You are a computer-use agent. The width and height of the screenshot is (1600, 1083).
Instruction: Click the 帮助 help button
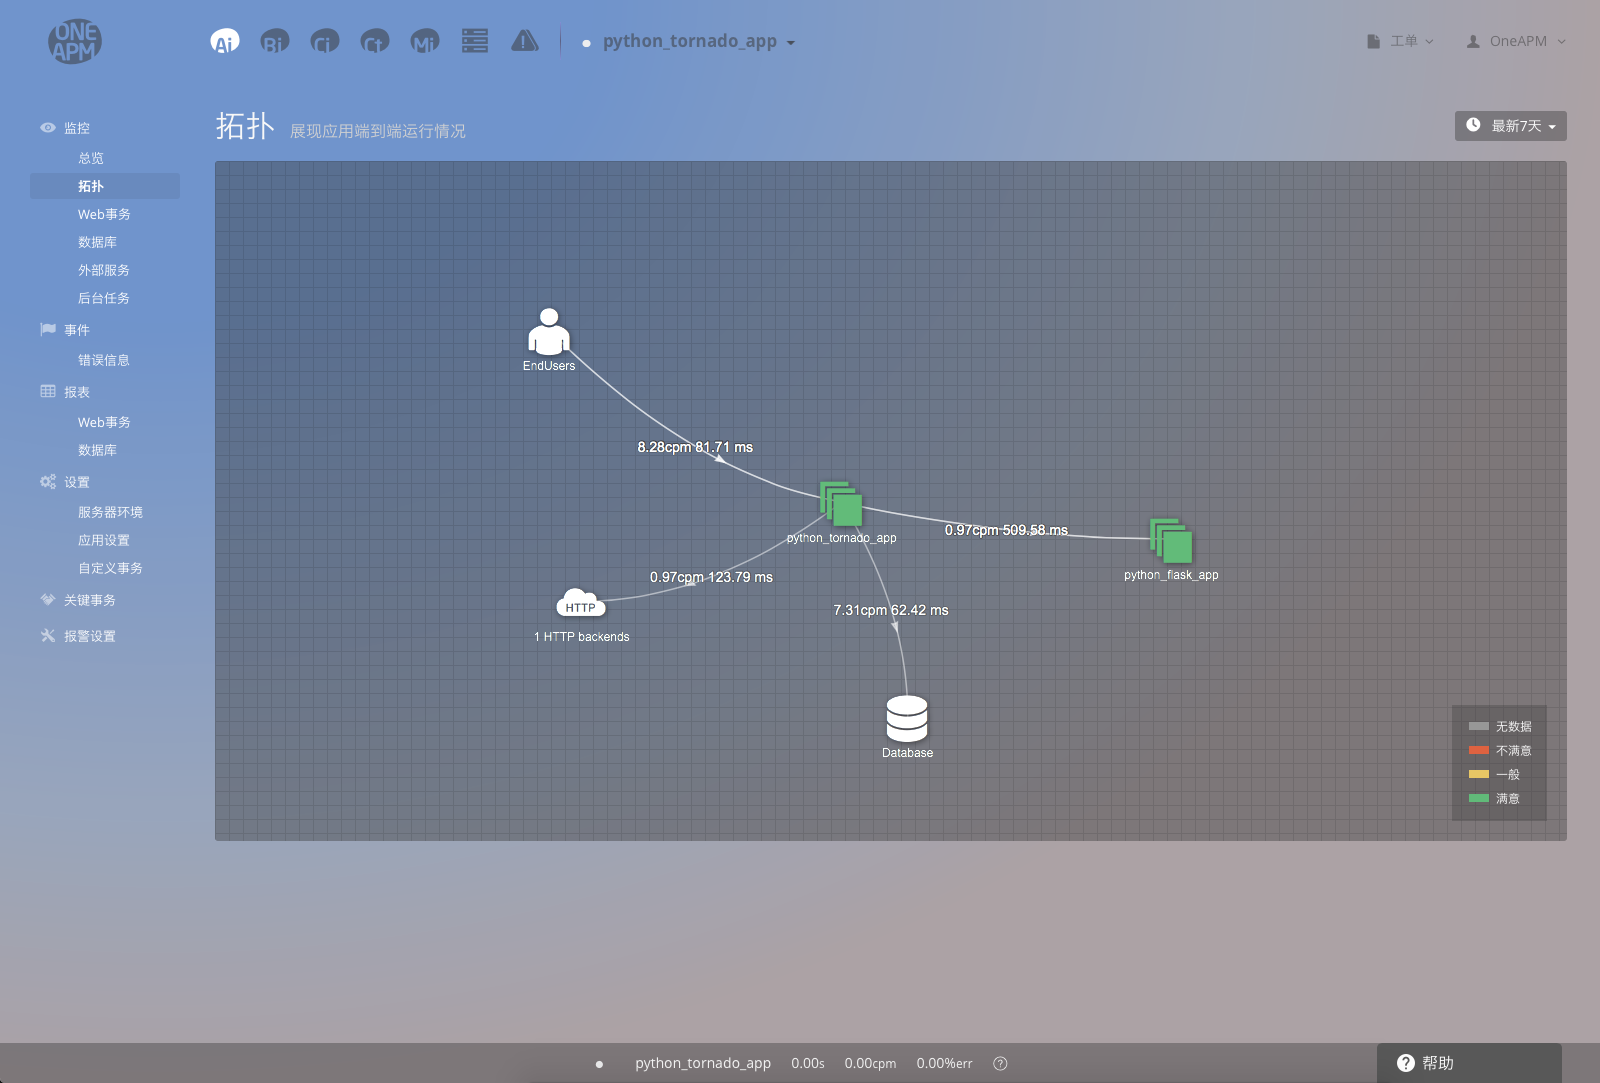coord(1427,1063)
